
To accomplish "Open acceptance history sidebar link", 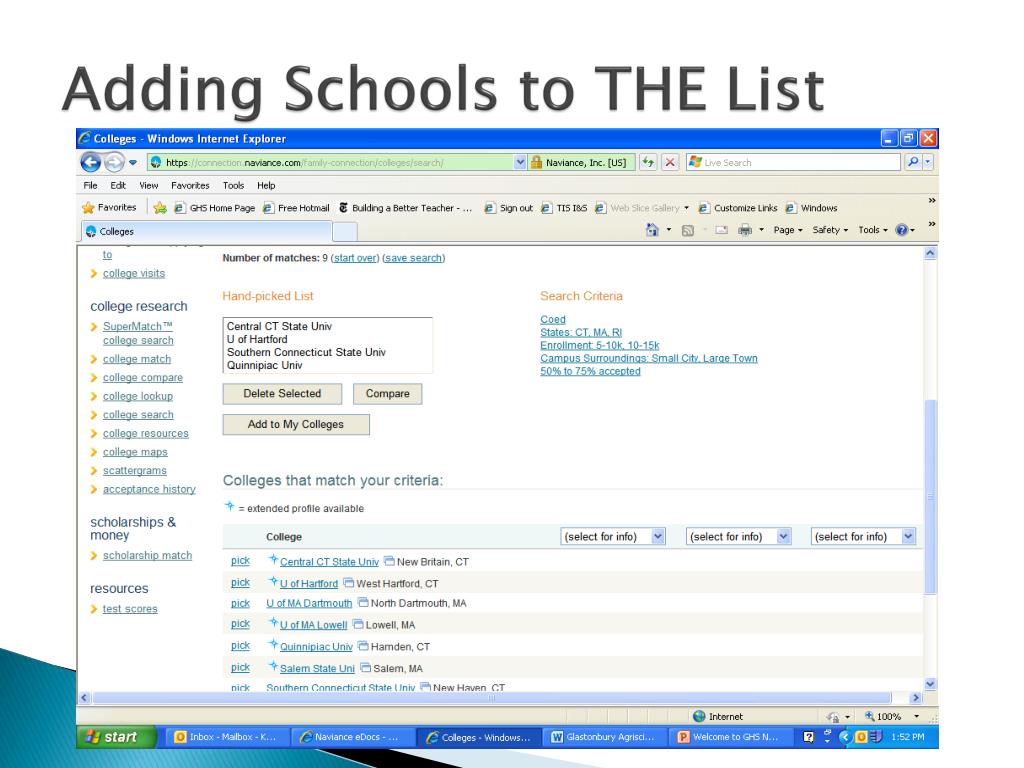I will 149,489.
